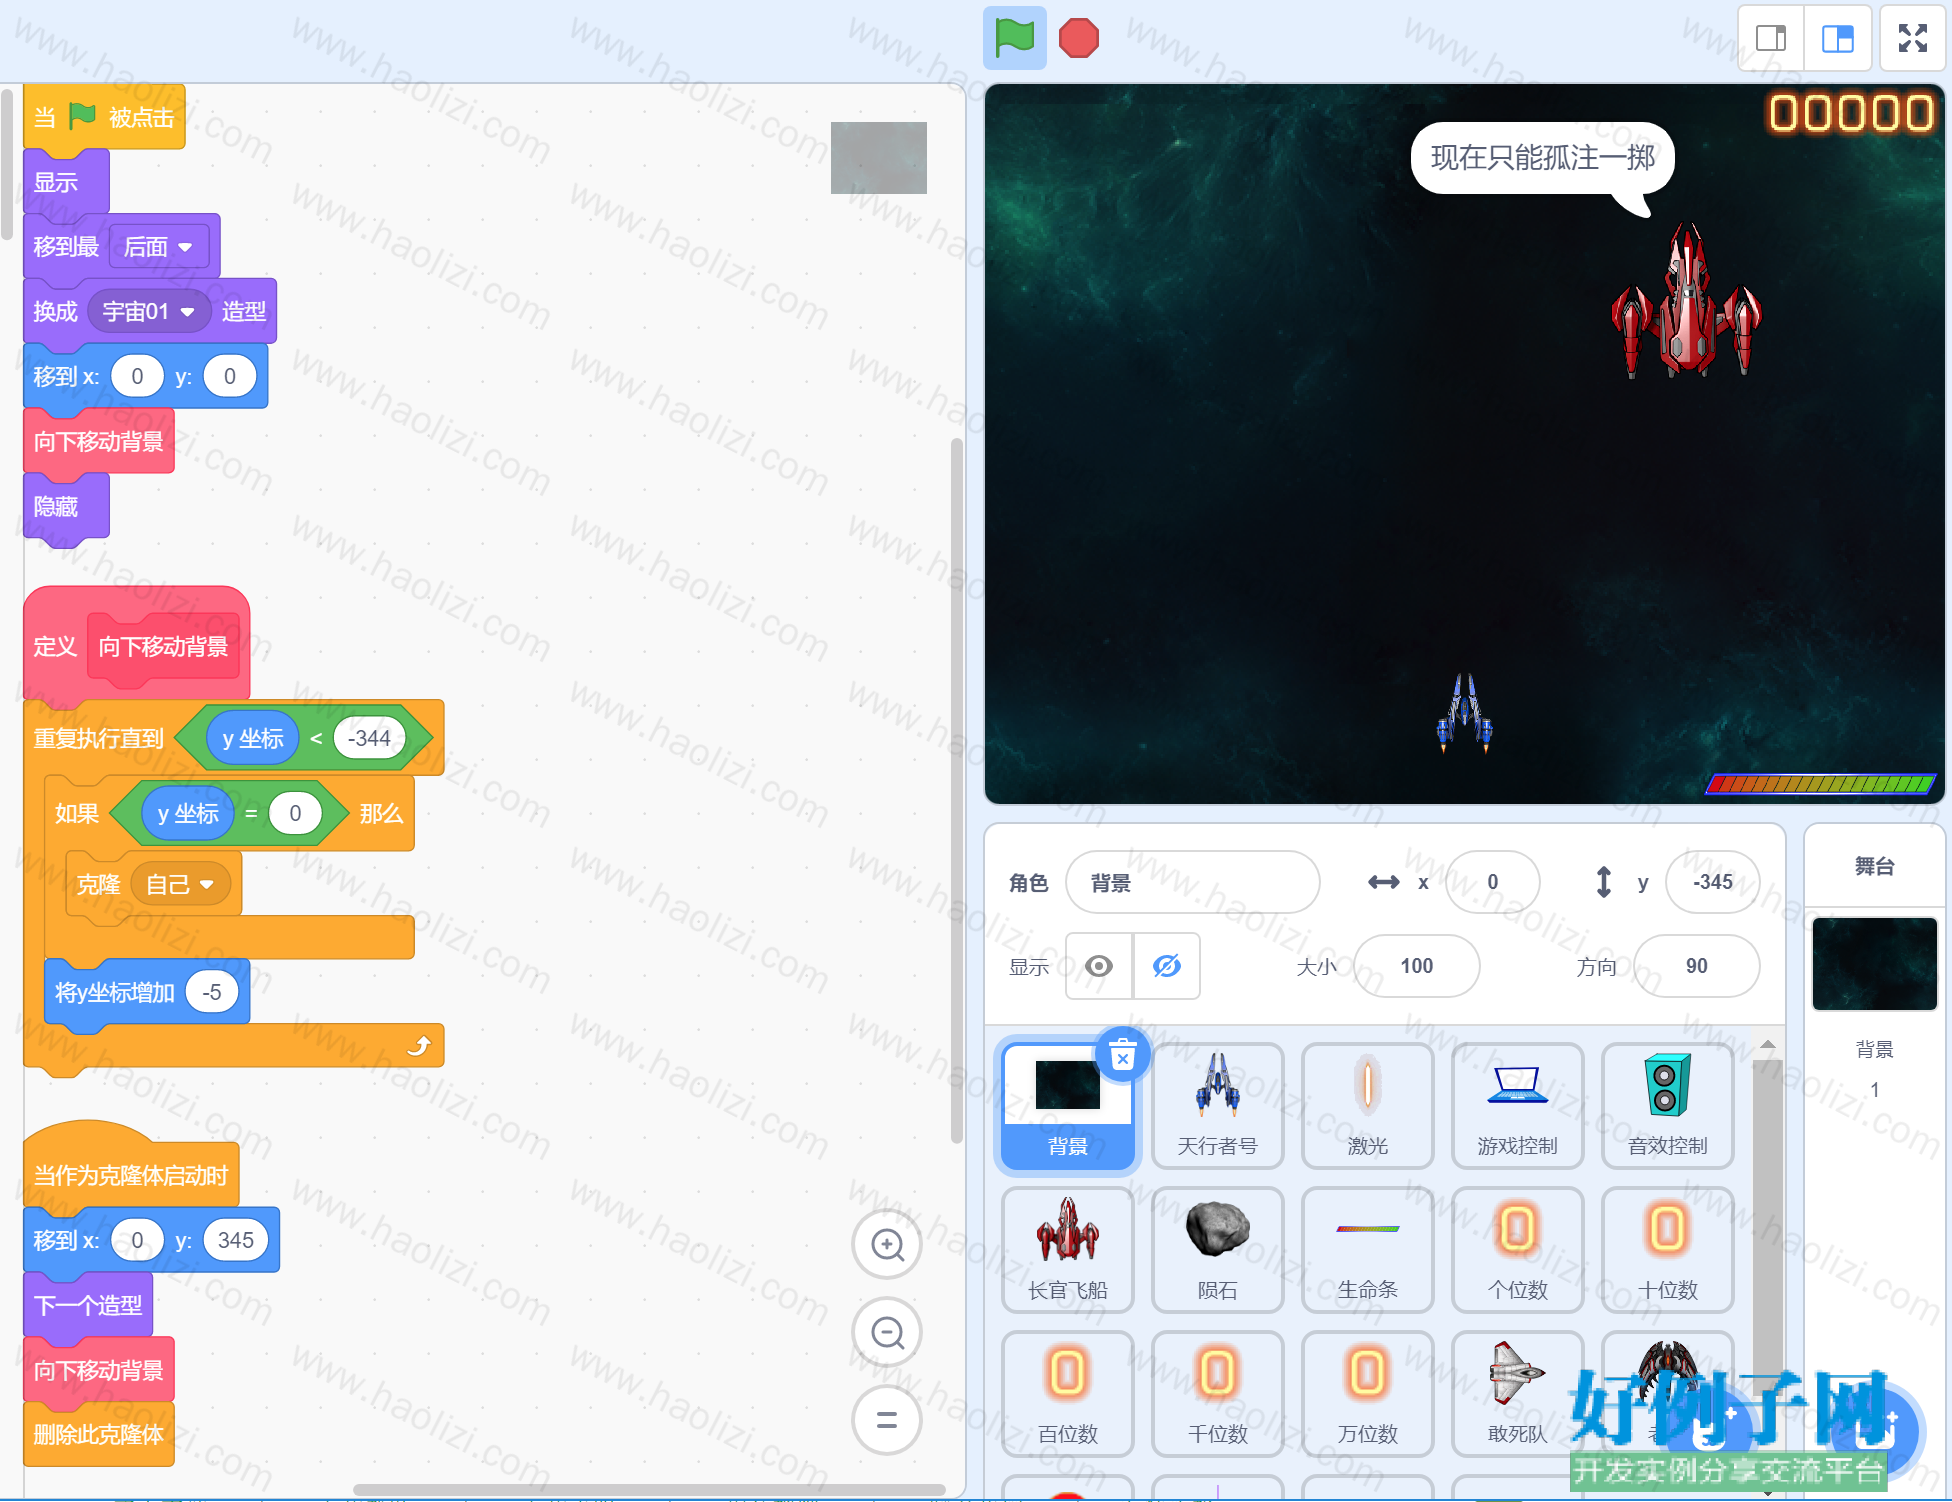
Task: Click the 如果 condition block
Action: coord(77,814)
